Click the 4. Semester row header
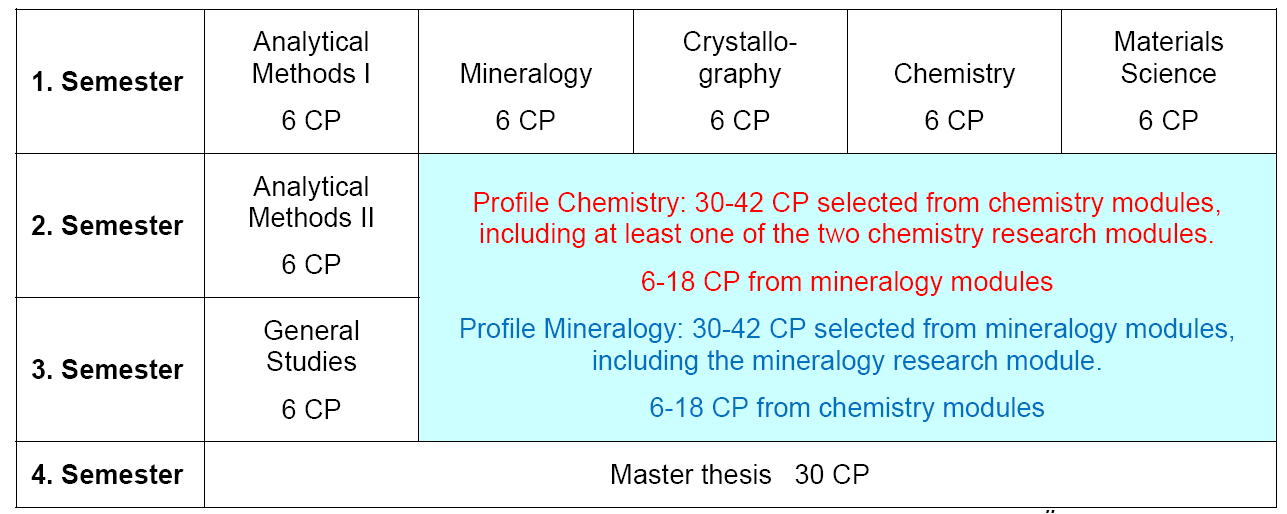The image size is (1287, 514). [110, 474]
